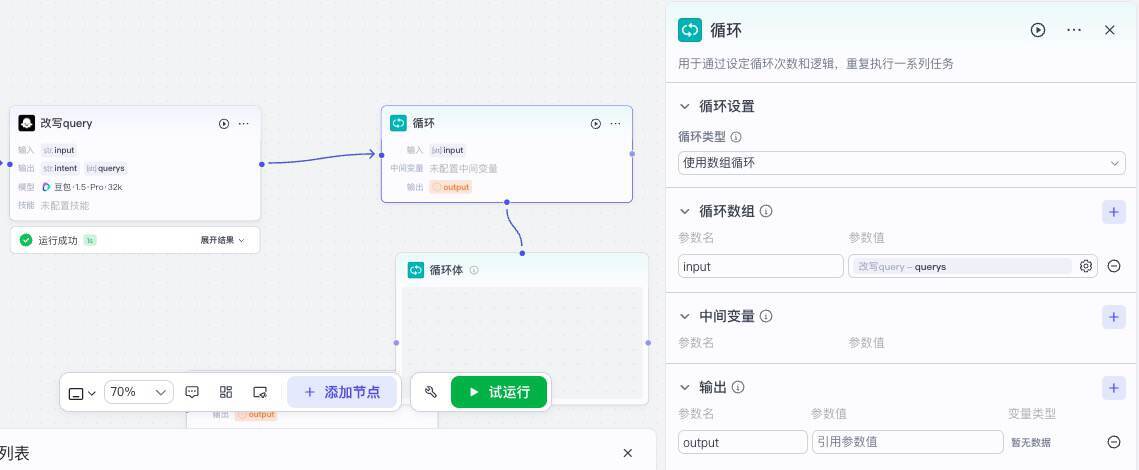Screen dimensions: 1139x470
Task: Click the intent output tag on 改写query node
Action: point(59,169)
